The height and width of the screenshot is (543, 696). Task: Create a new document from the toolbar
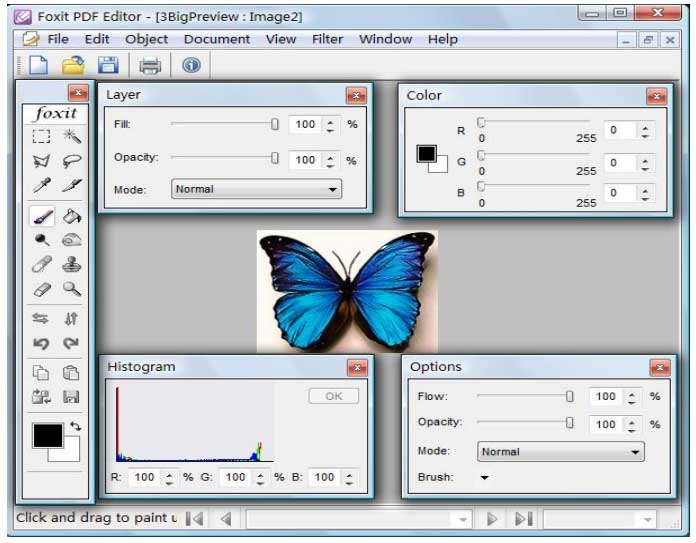point(39,65)
